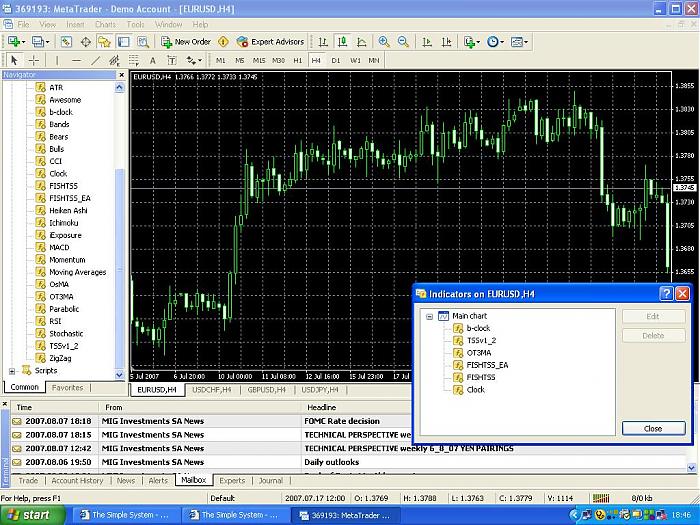Image resolution: width=700 pixels, height=525 pixels.
Task: Select the equidistant channel tool
Action: 114,60
